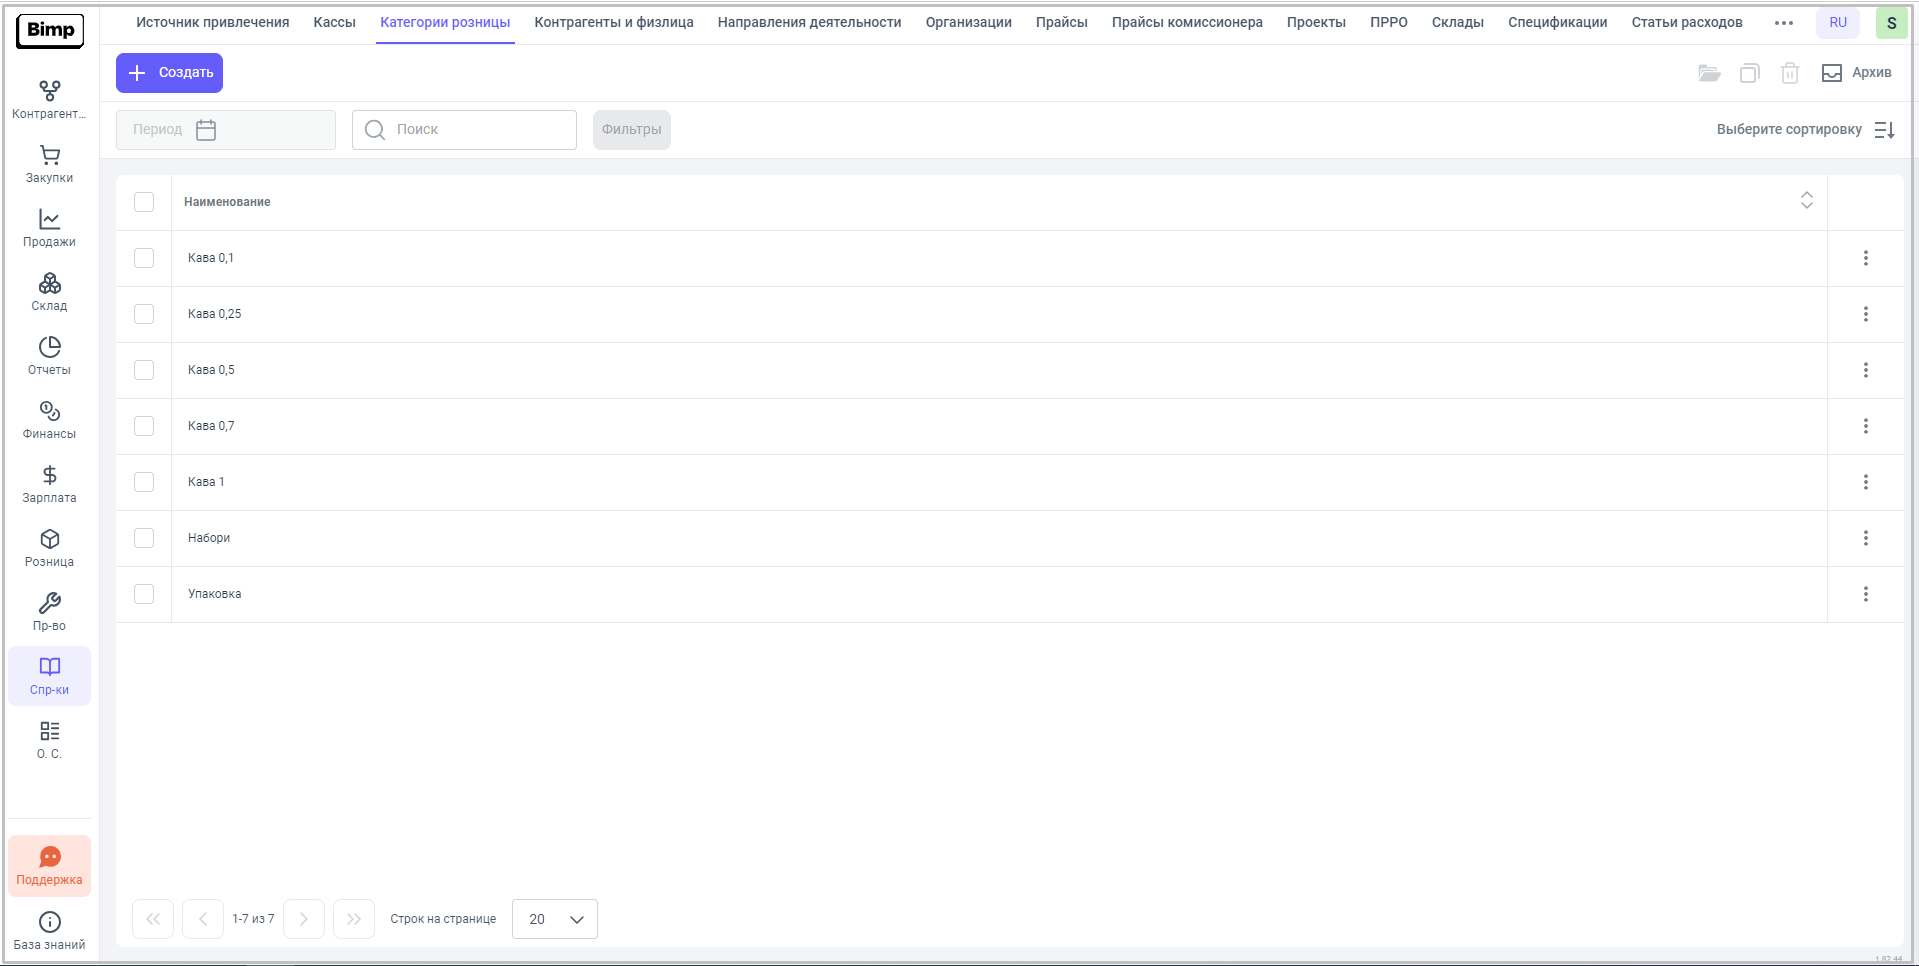The width and height of the screenshot is (1919, 966).
Task: Select the Набори row checkbox
Action: pos(144,538)
